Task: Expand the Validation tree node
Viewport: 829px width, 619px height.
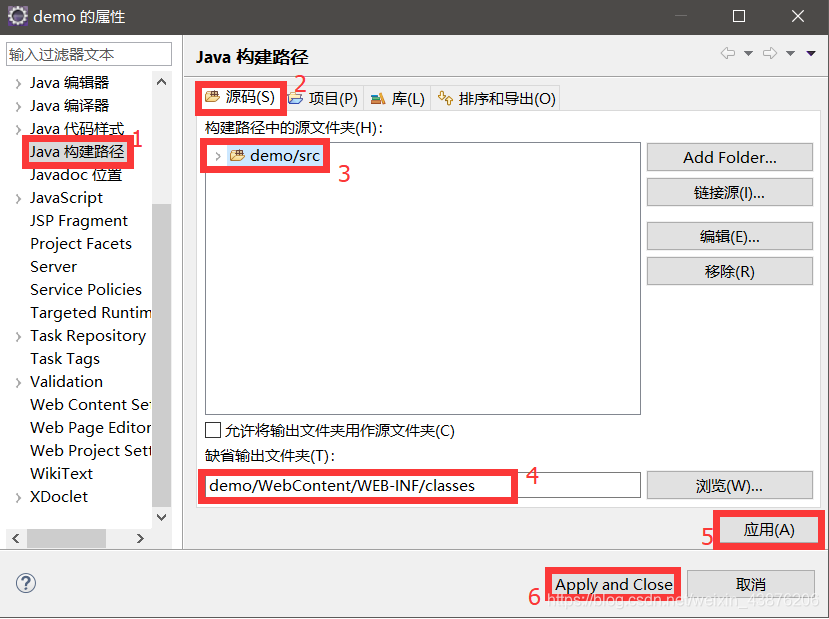Action: point(19,383)
